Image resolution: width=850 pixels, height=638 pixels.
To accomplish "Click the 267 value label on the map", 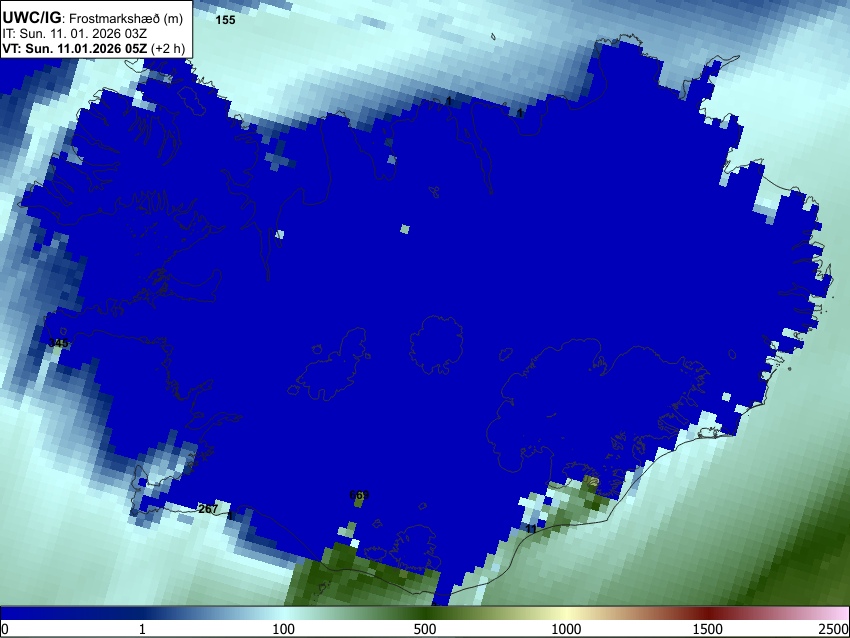I will coord(208,508).
